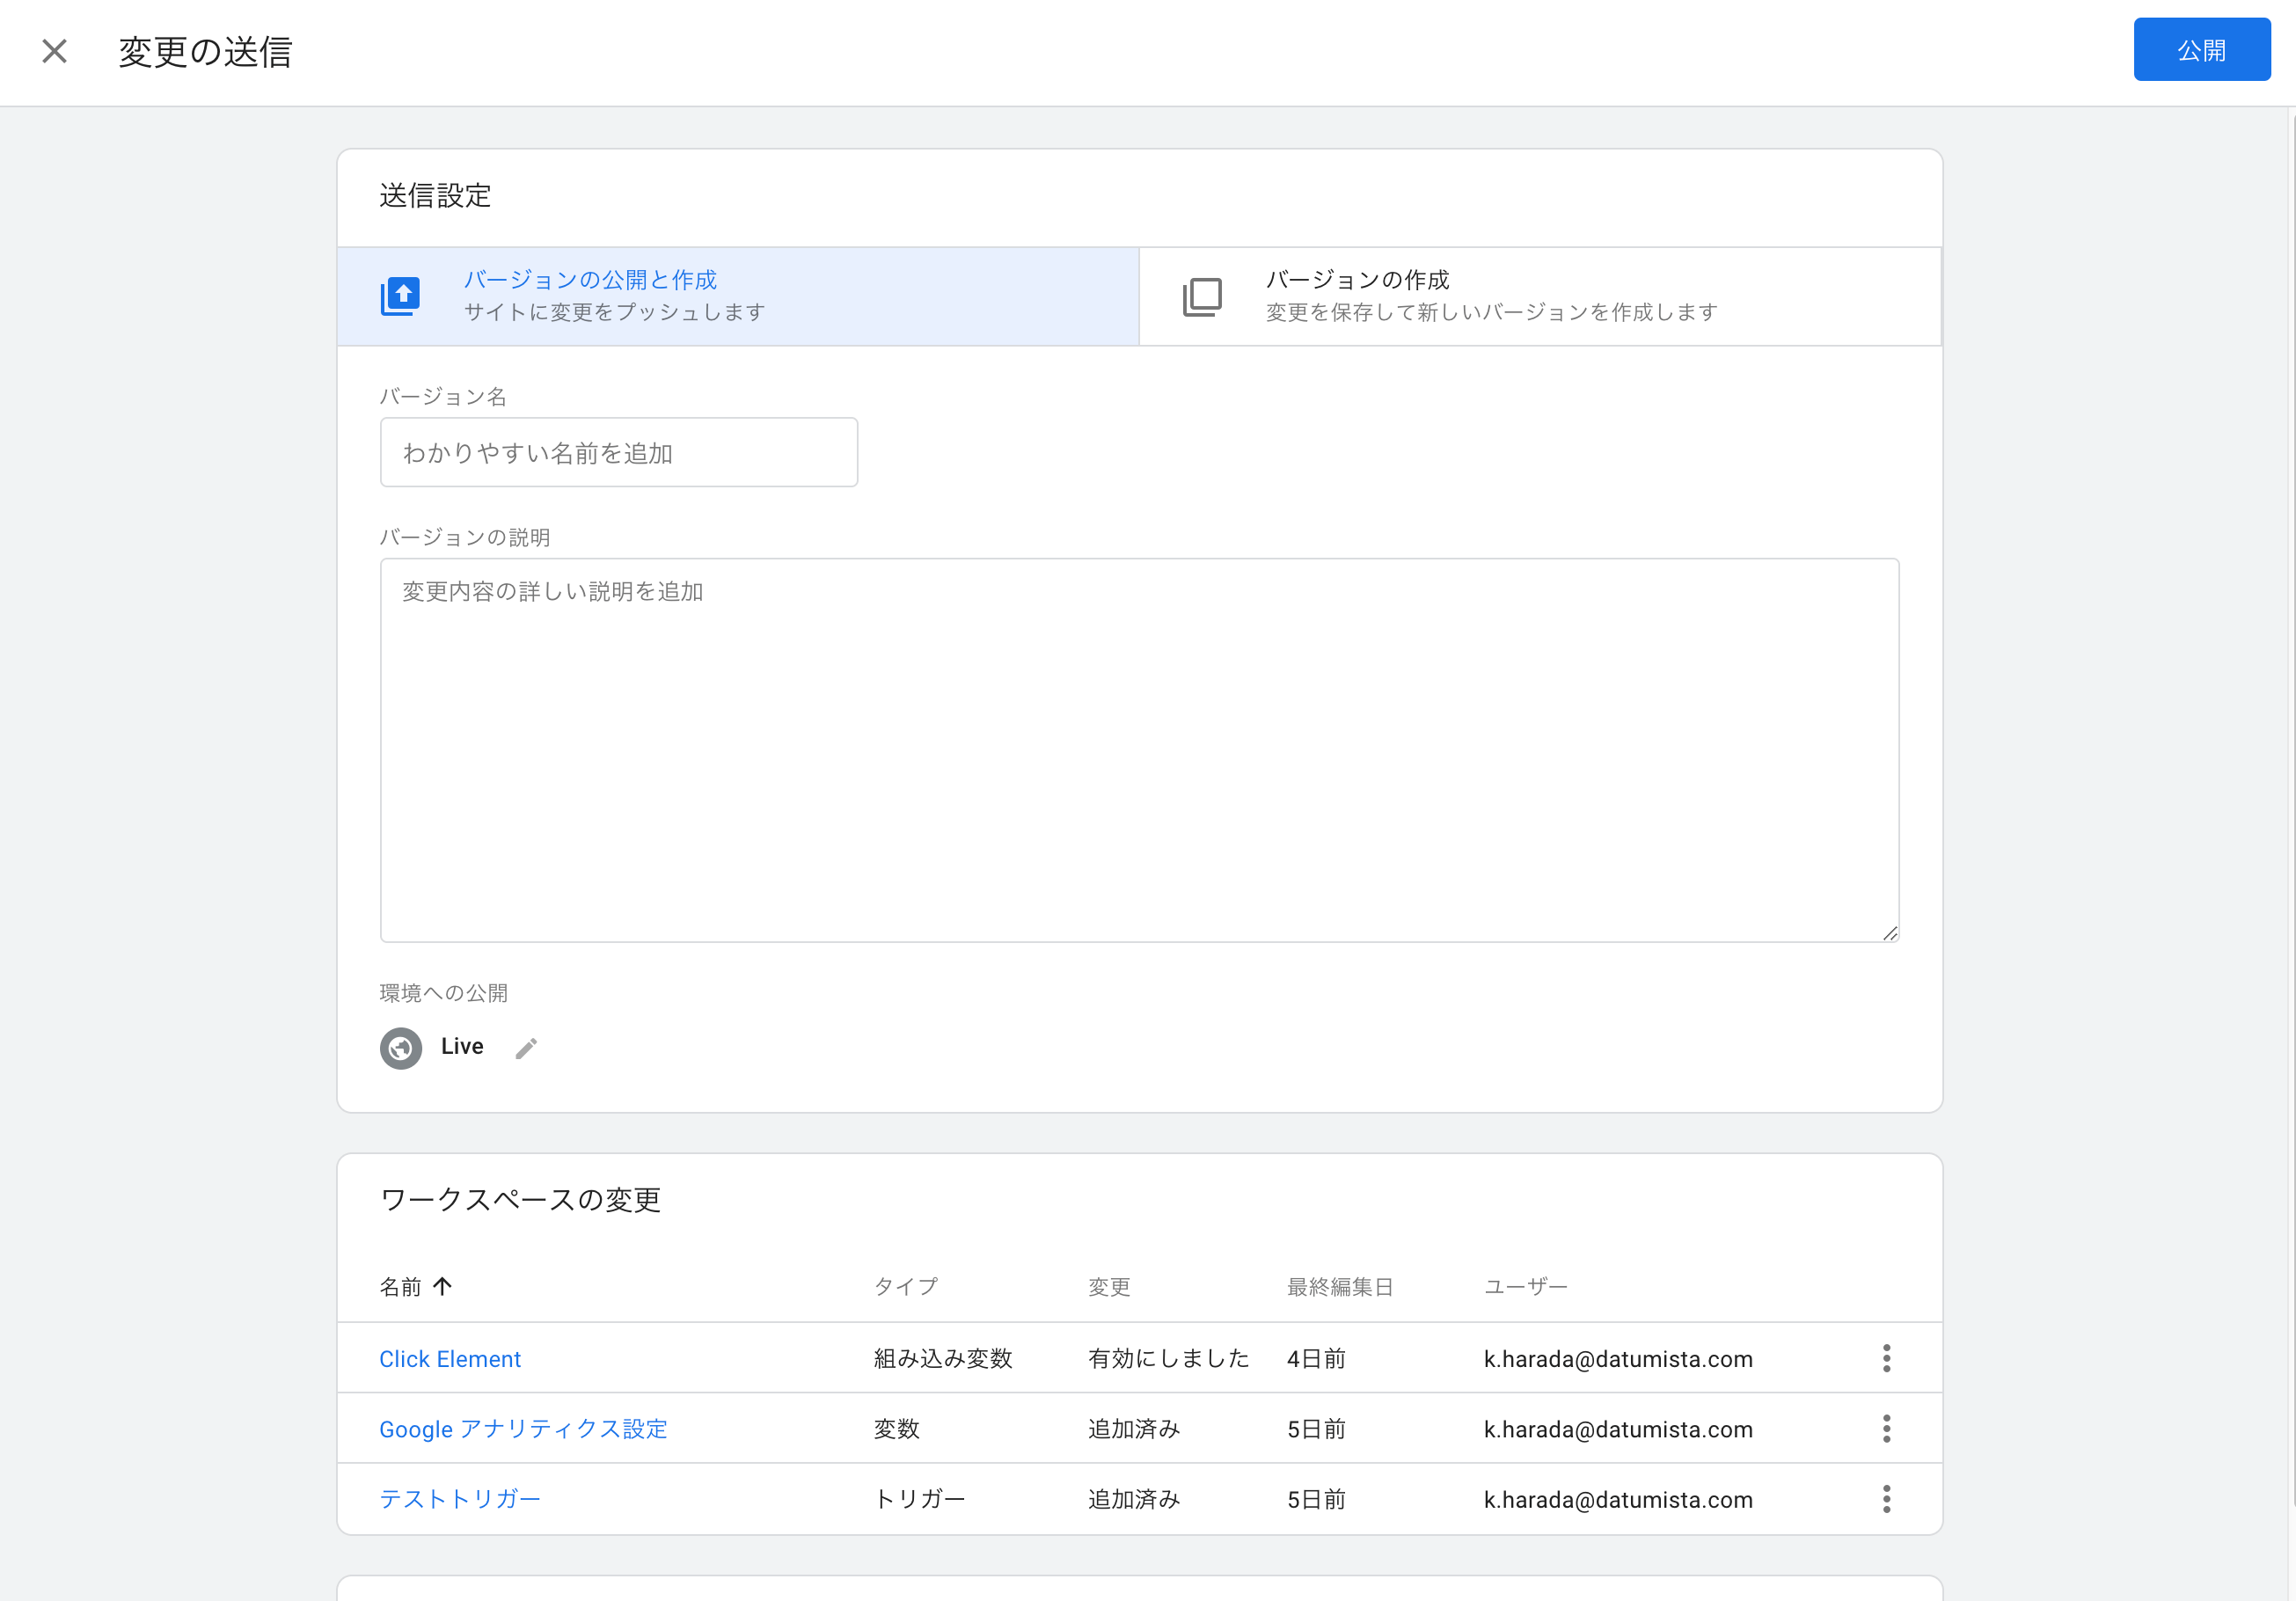
Task: Click the 有効にしました change cell
Action: point(1169,1359)
